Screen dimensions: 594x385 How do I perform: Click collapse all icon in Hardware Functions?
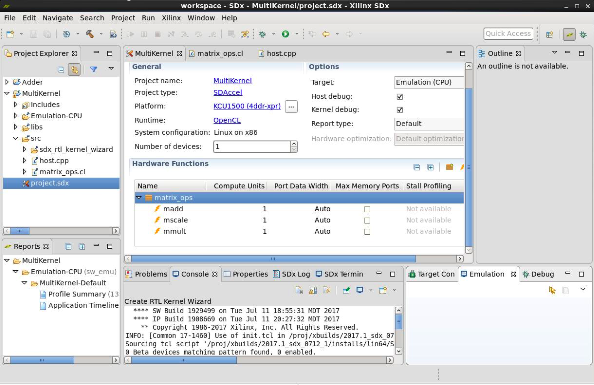pyautogui.click(x=417, y=167)
